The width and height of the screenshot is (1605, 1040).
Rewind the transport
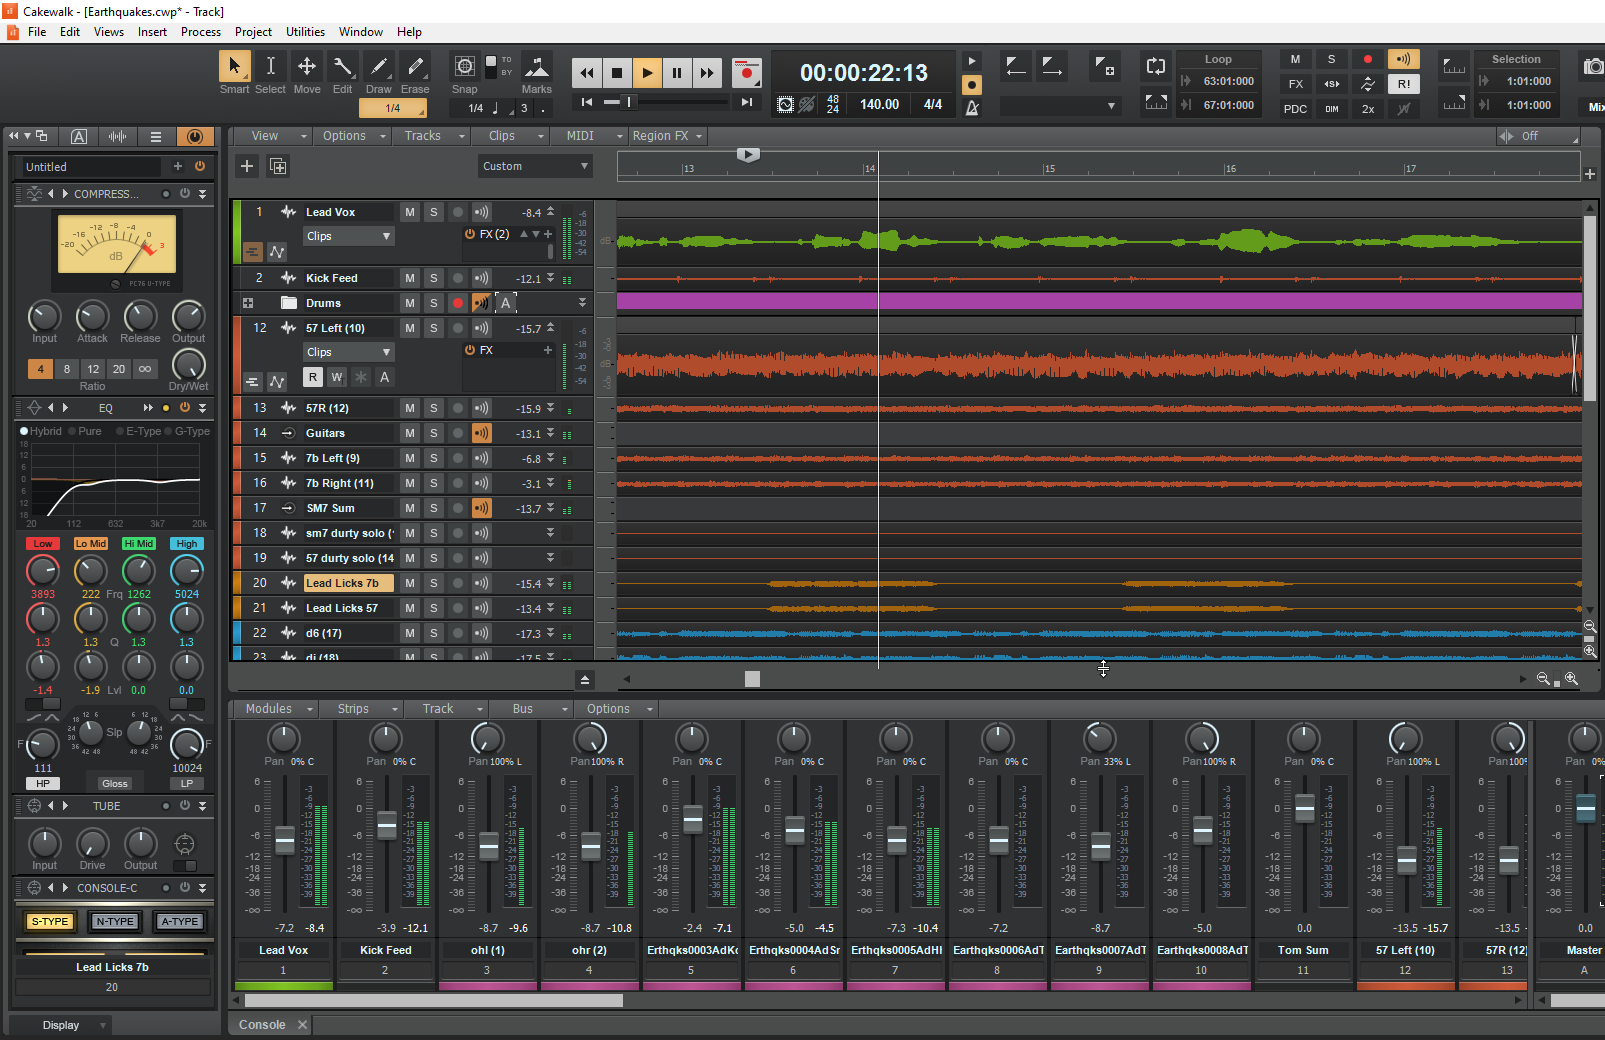click(x=587, y=72)
